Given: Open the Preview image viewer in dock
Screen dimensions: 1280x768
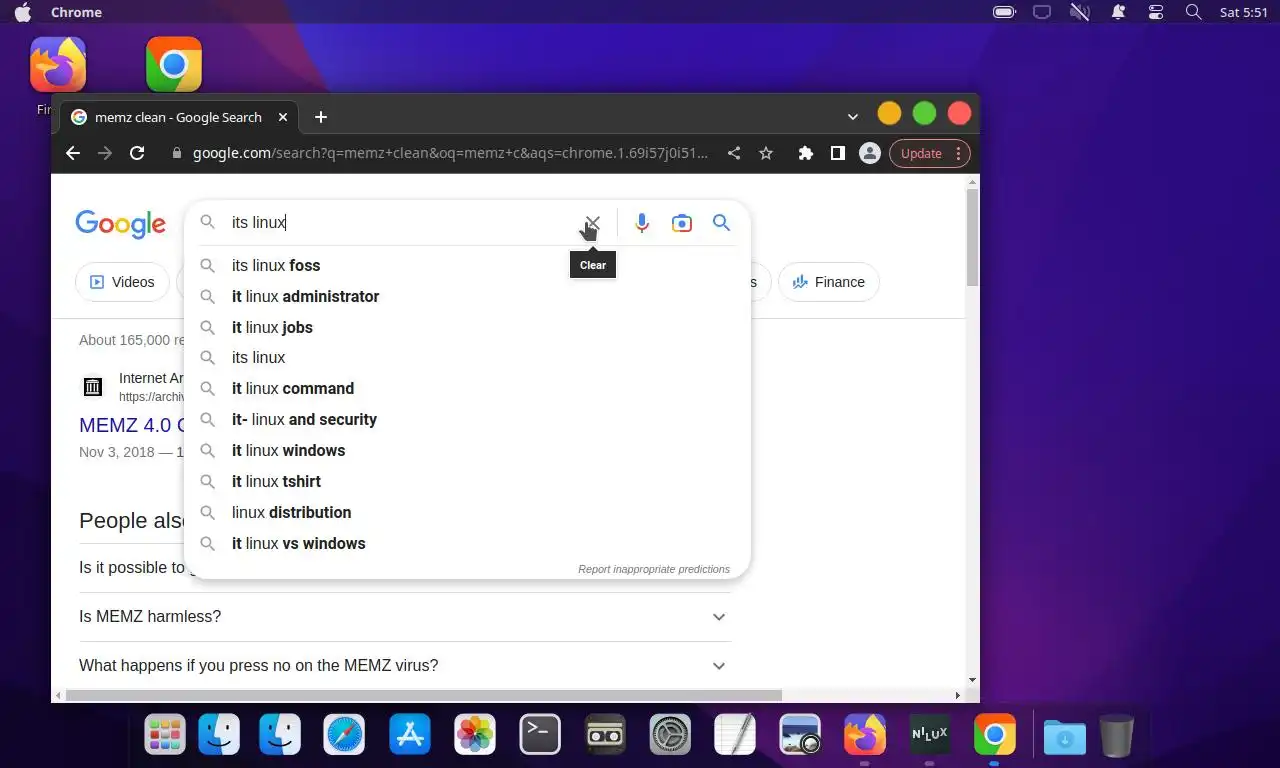Looking at the screenshot, I should [800, 736].
